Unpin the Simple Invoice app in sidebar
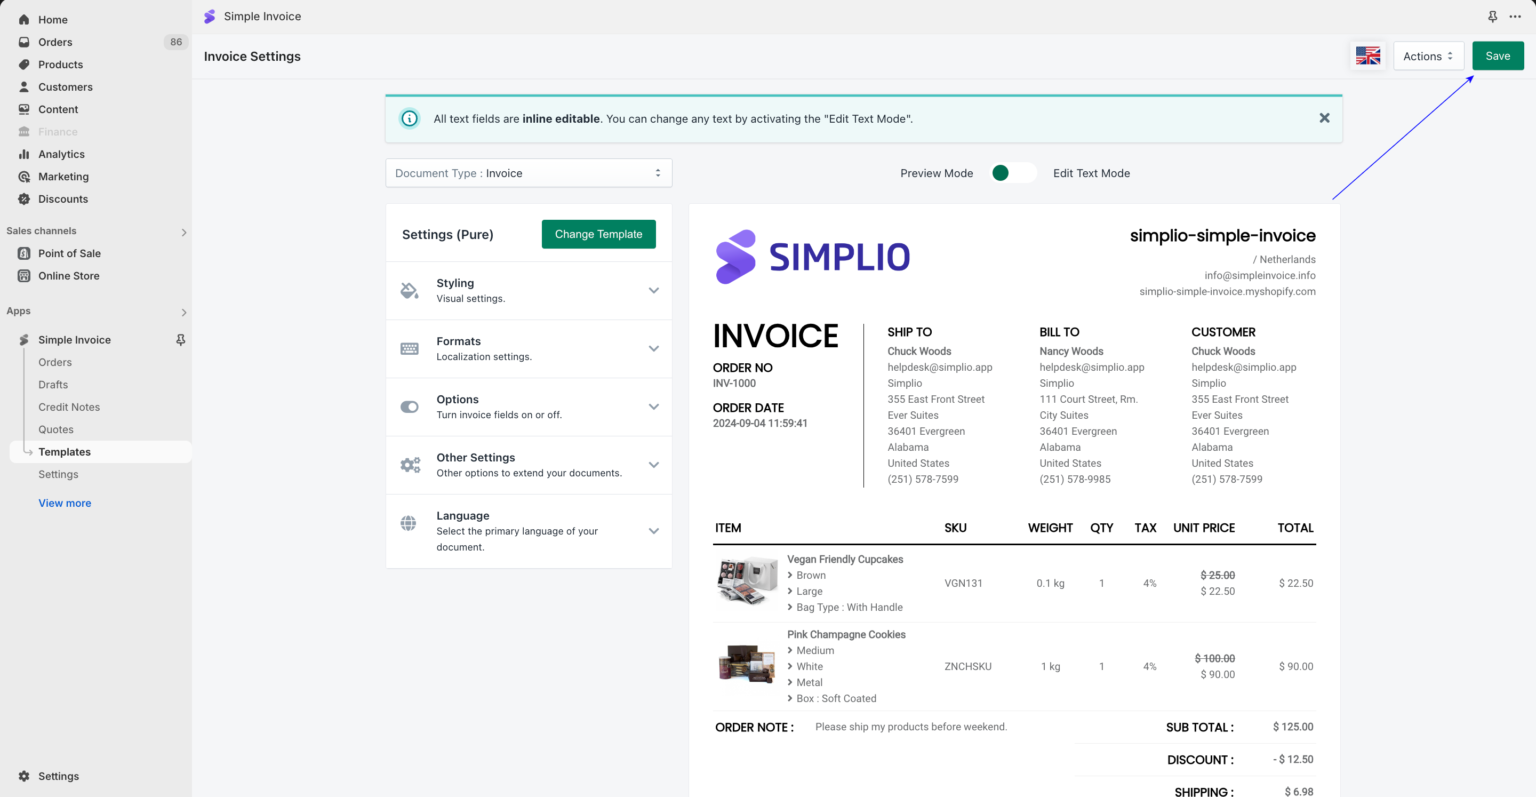Screen dimensions: 1536x797 click(x=179, y=339)
